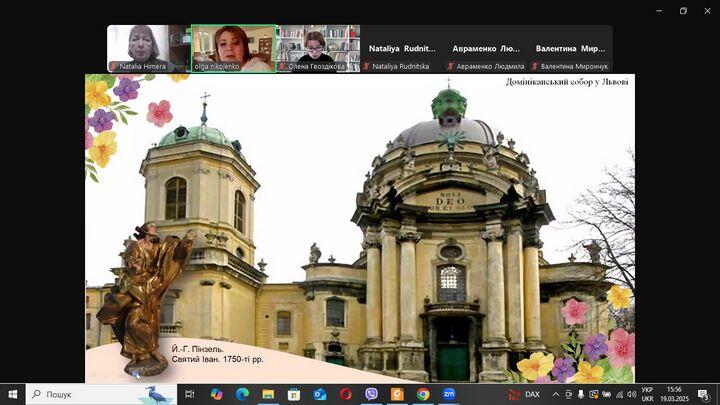Image resolution: width=720 pixels, height=405 pixels.
Task: Open the DAX stock widget
Action: click(524, 394)
